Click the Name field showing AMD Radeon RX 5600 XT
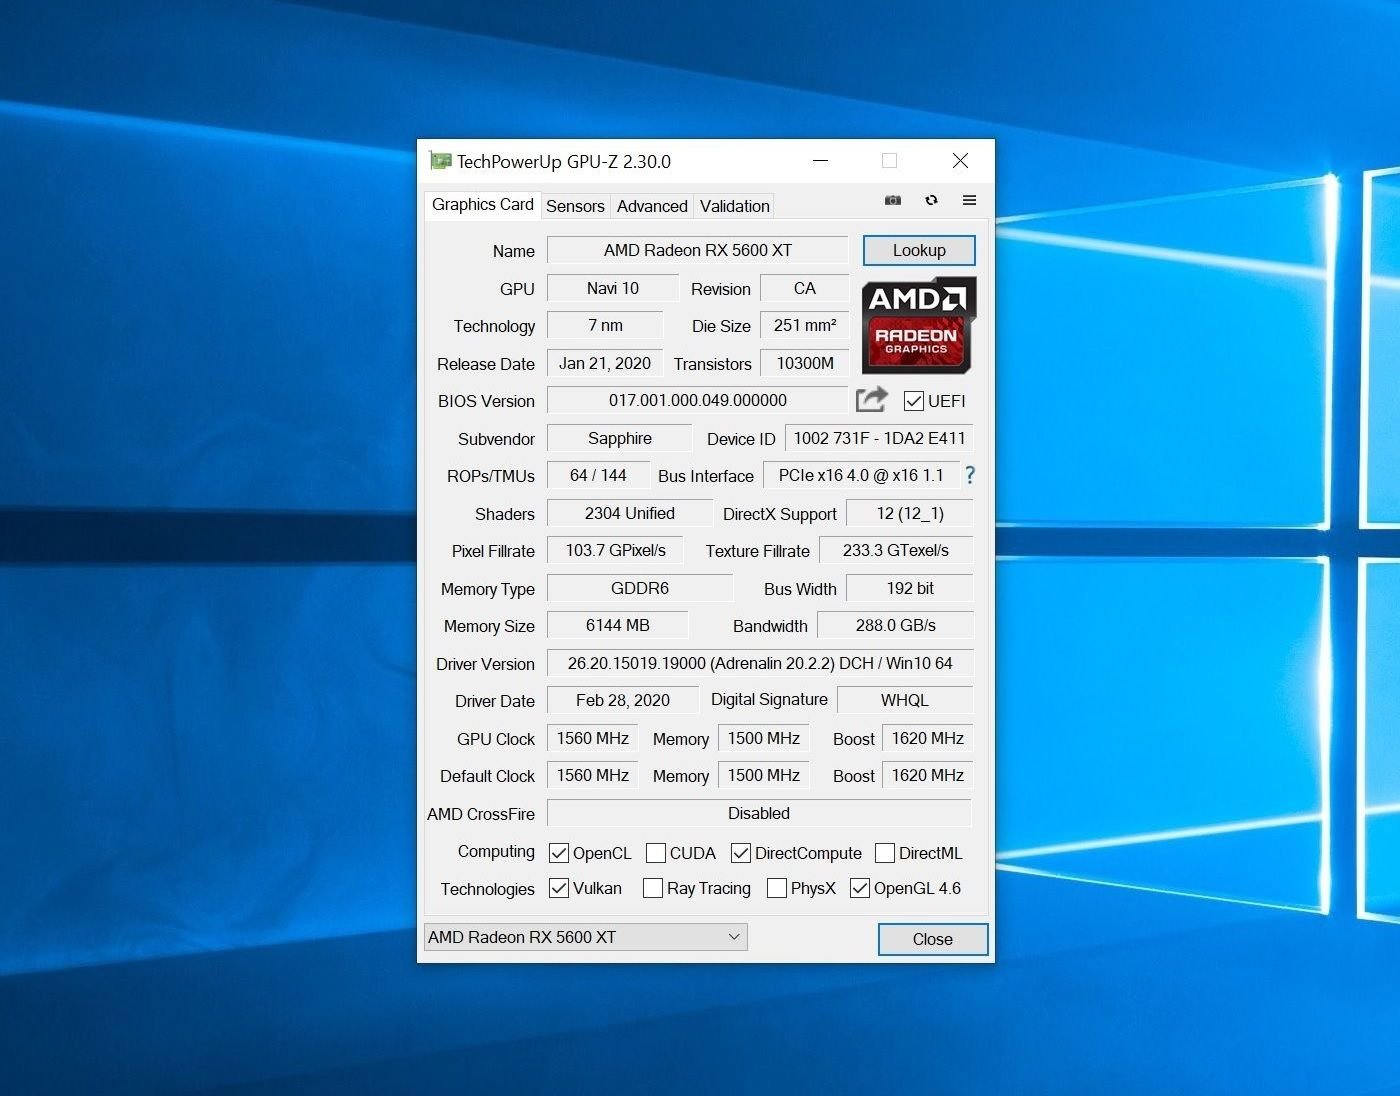Viewport: 1400px width, 1096px height. click(x=698, y=250)
